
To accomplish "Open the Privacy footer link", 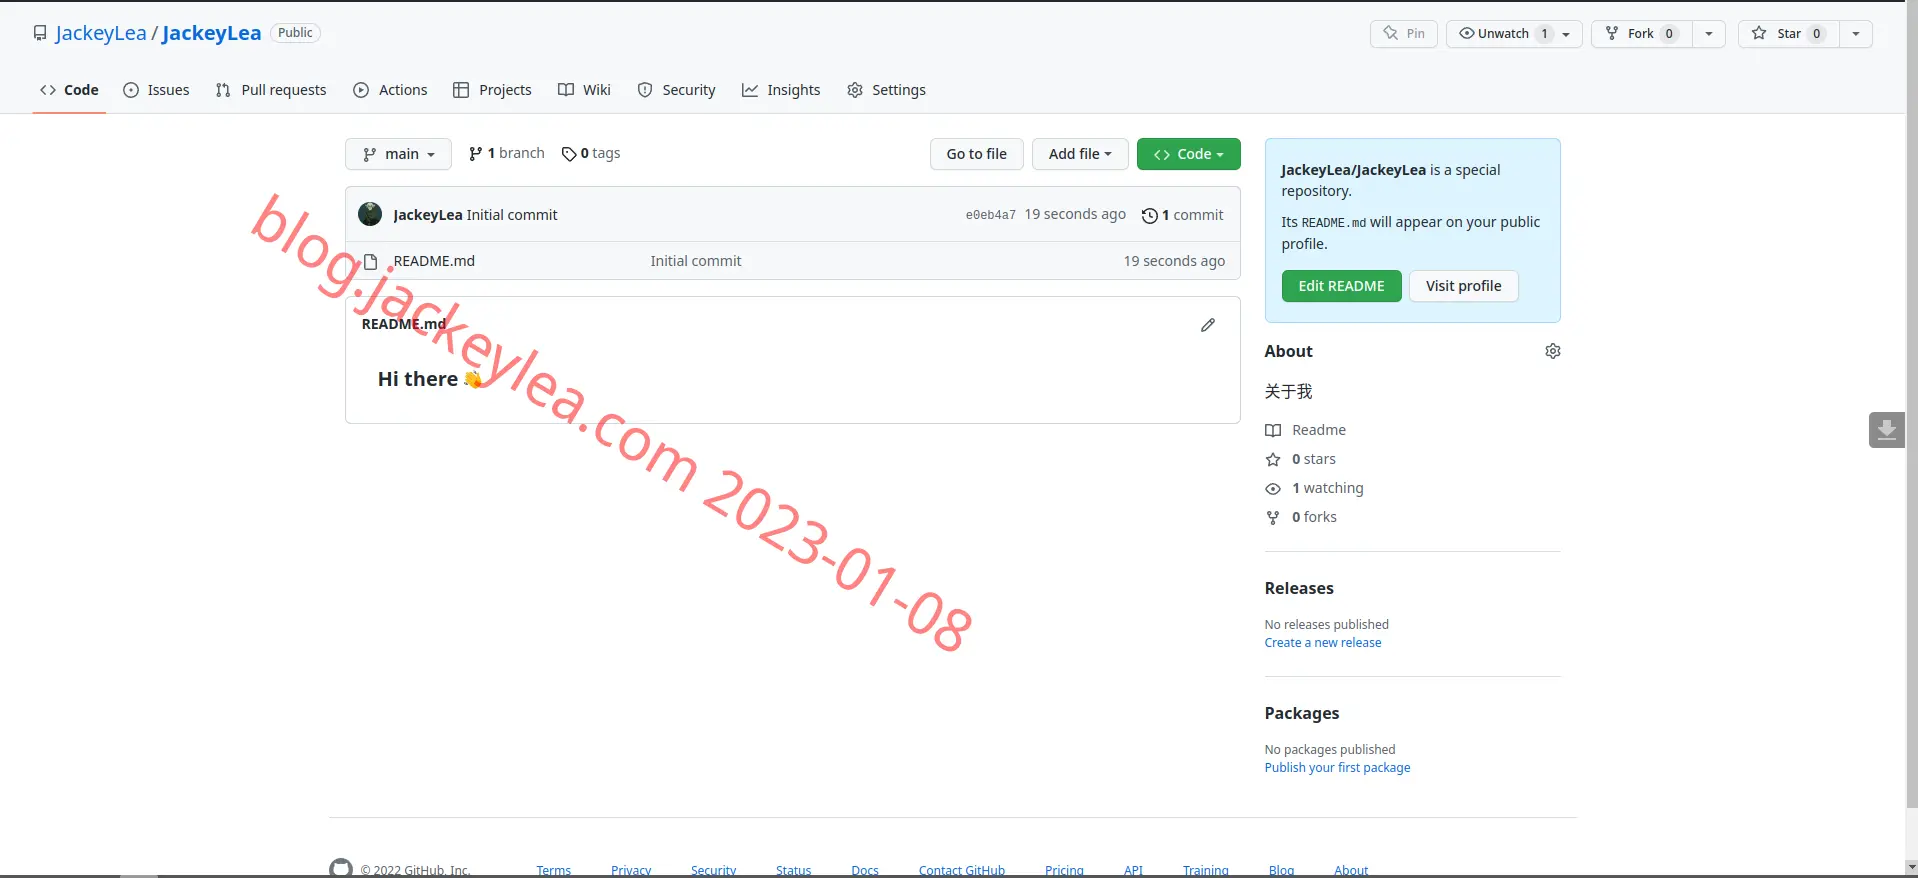I will point(631,870).
